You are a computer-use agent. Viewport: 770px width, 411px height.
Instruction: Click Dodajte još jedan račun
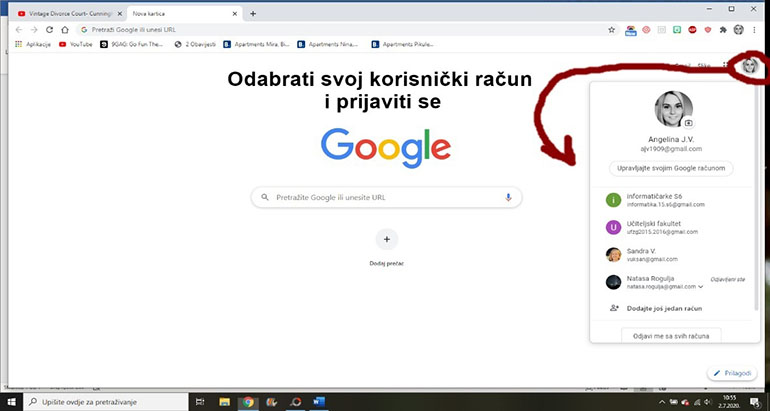point(665,308)
